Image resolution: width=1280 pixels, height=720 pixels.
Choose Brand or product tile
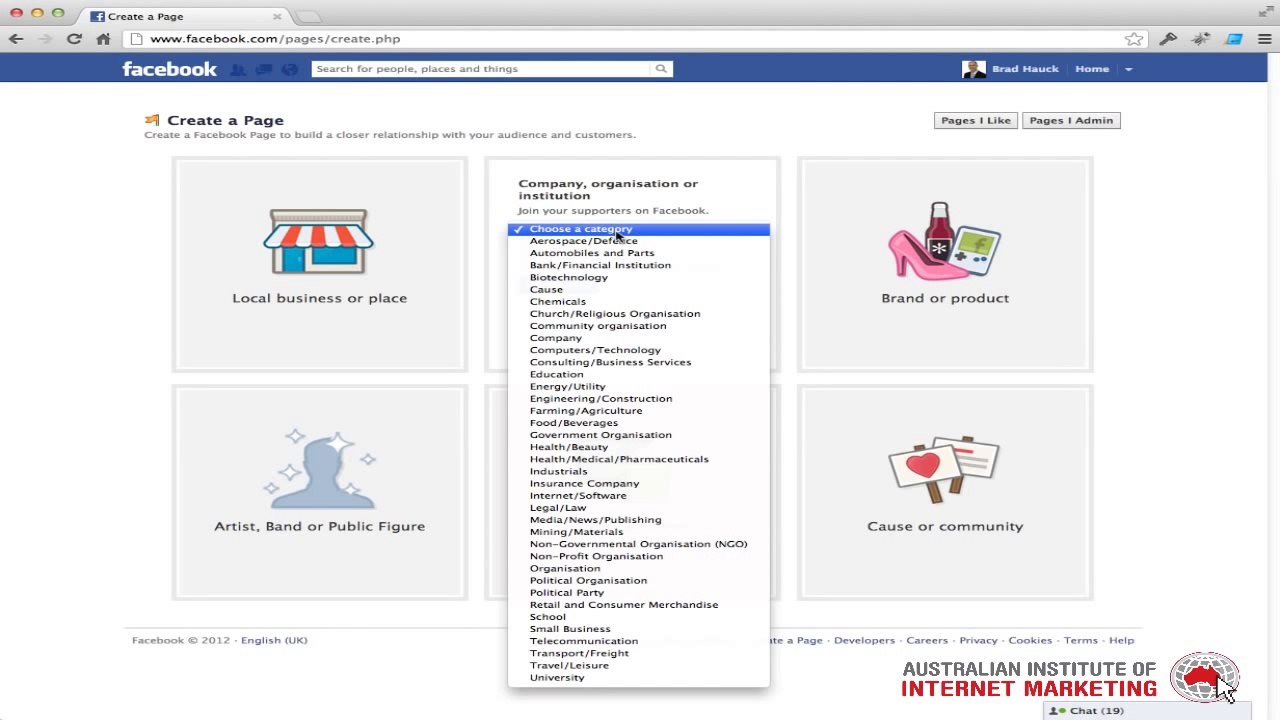click(945, 264)
